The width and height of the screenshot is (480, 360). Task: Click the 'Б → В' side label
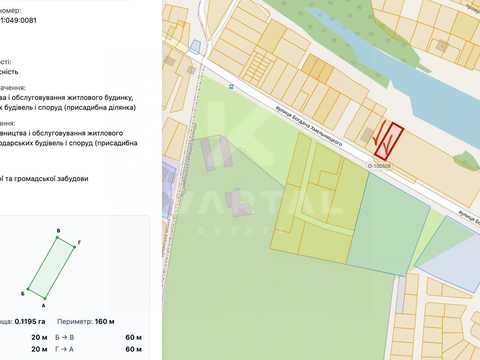click(x=65, y=338)
